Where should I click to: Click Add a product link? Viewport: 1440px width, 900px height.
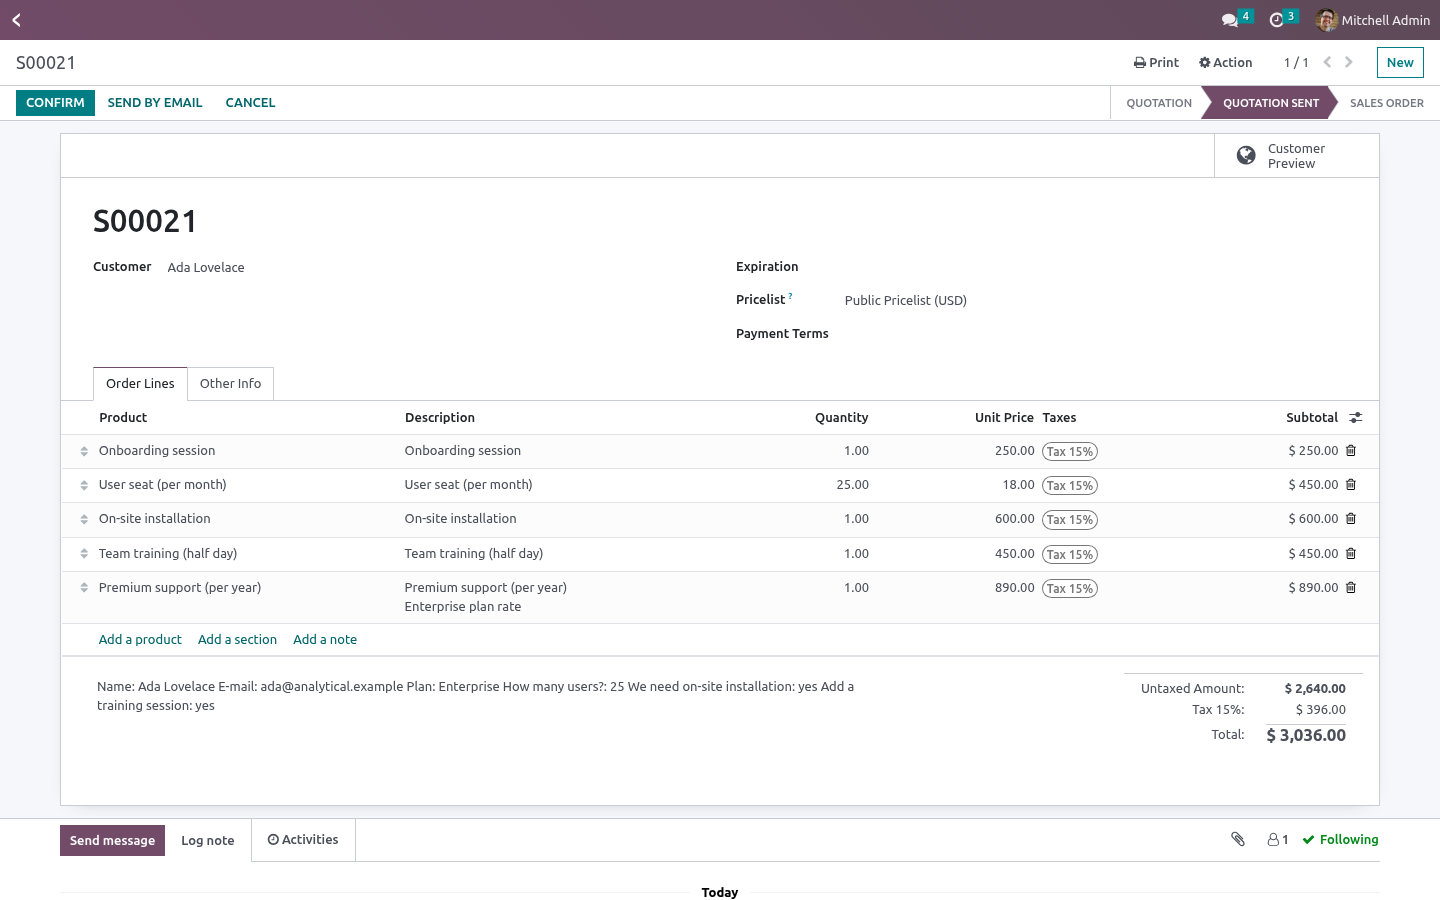[x=140, y=640]
